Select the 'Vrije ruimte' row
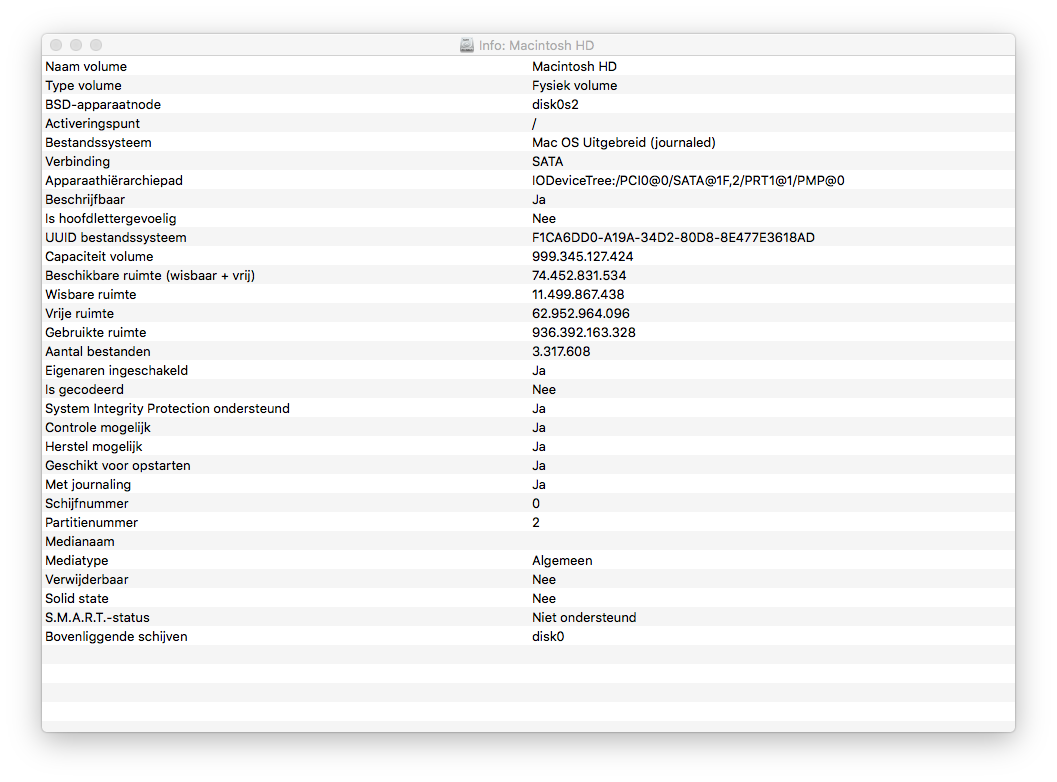The height and width of the screenshot is (782, 1057). pyautogui.click(x=528, y=313)
